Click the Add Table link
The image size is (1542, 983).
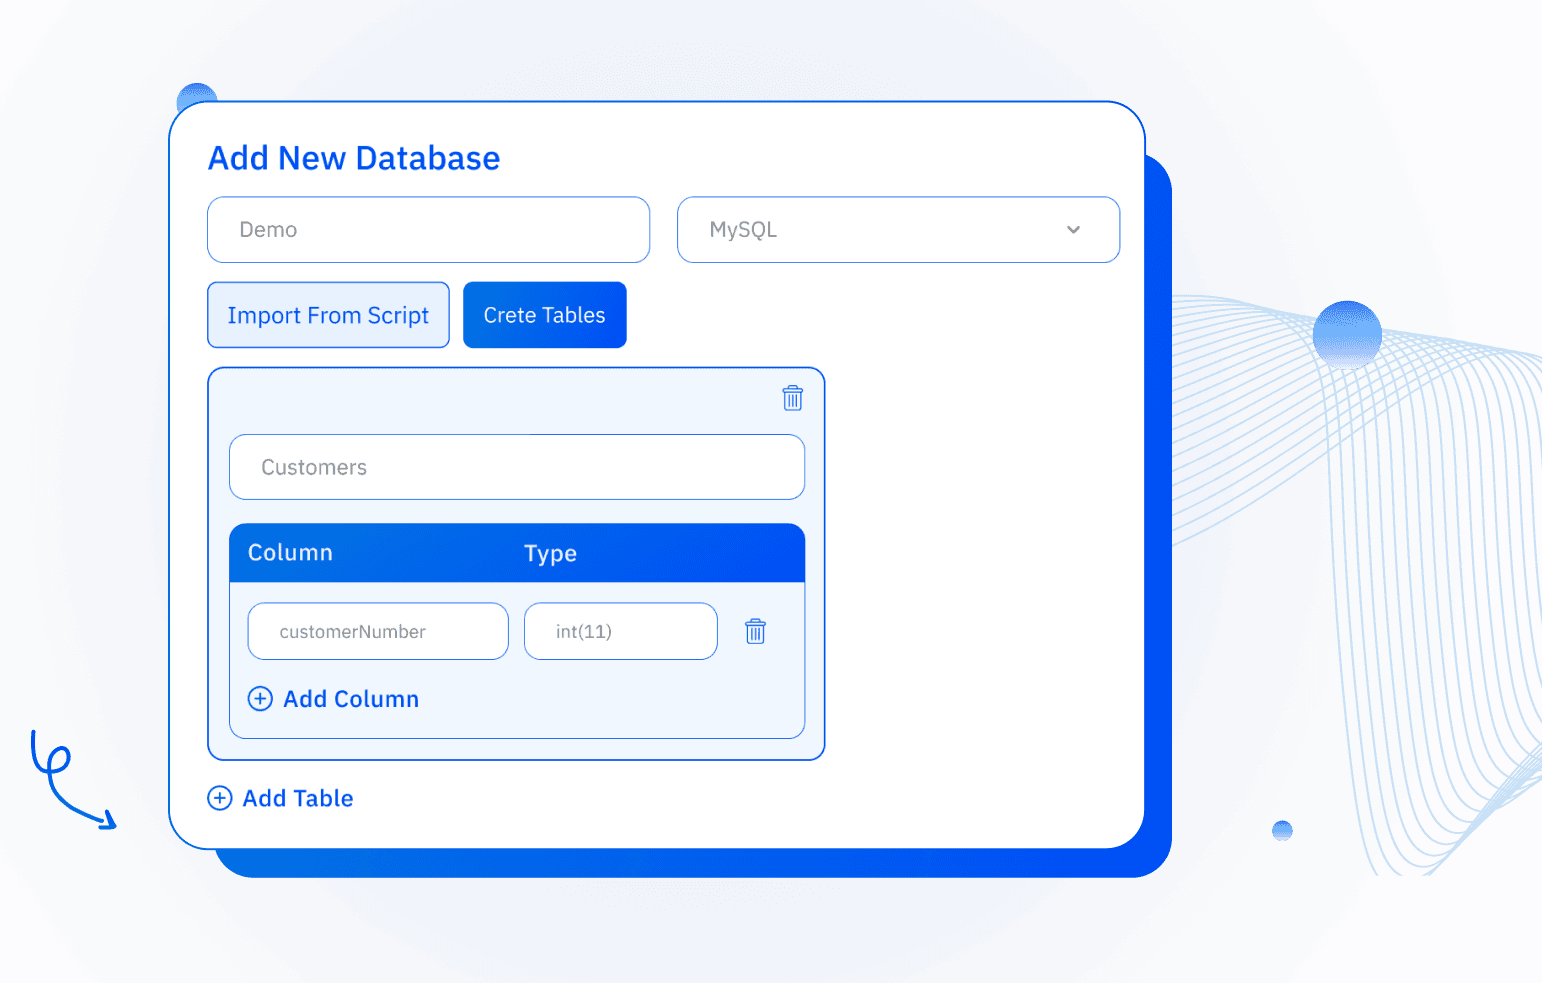280,798
